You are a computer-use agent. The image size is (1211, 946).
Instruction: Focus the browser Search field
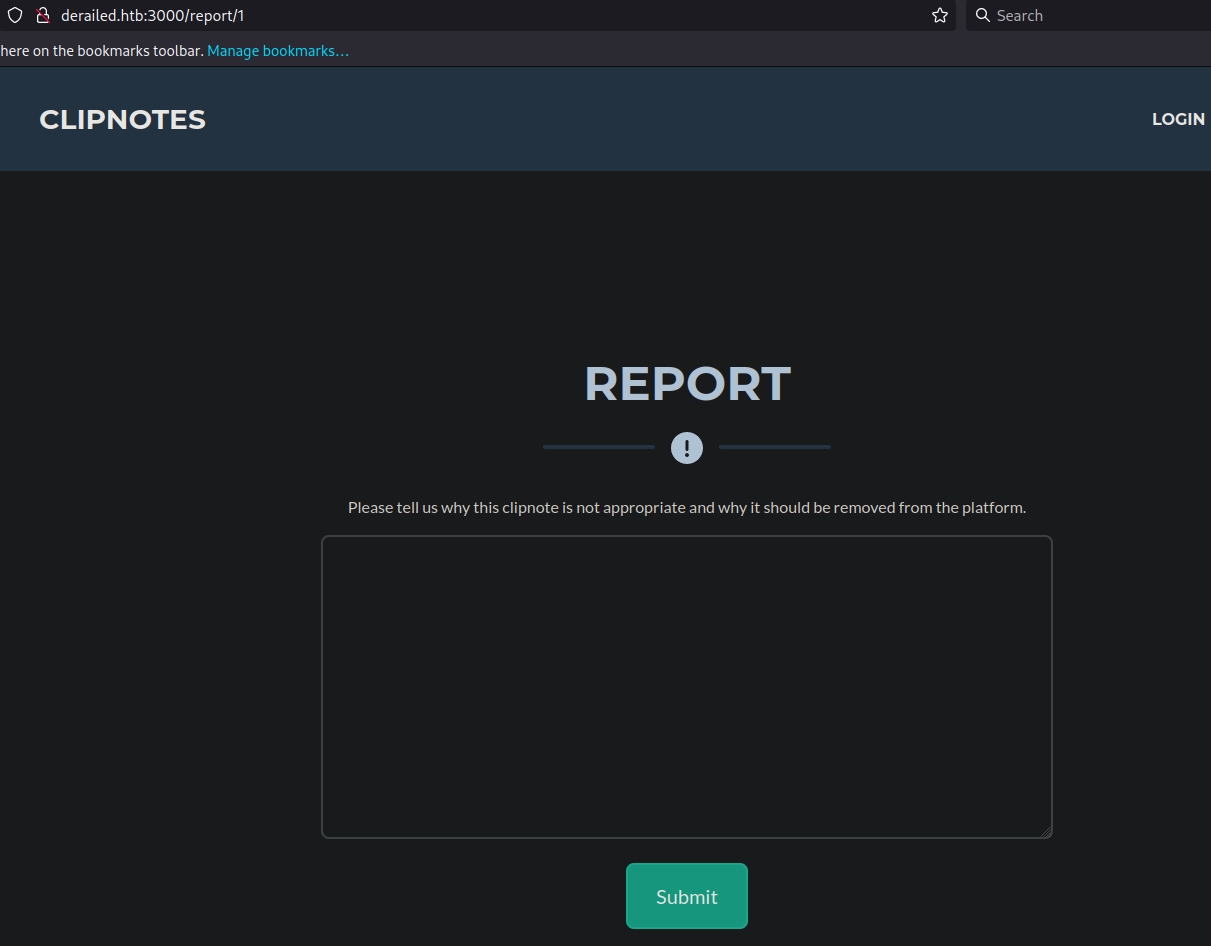pos(1090,15)
